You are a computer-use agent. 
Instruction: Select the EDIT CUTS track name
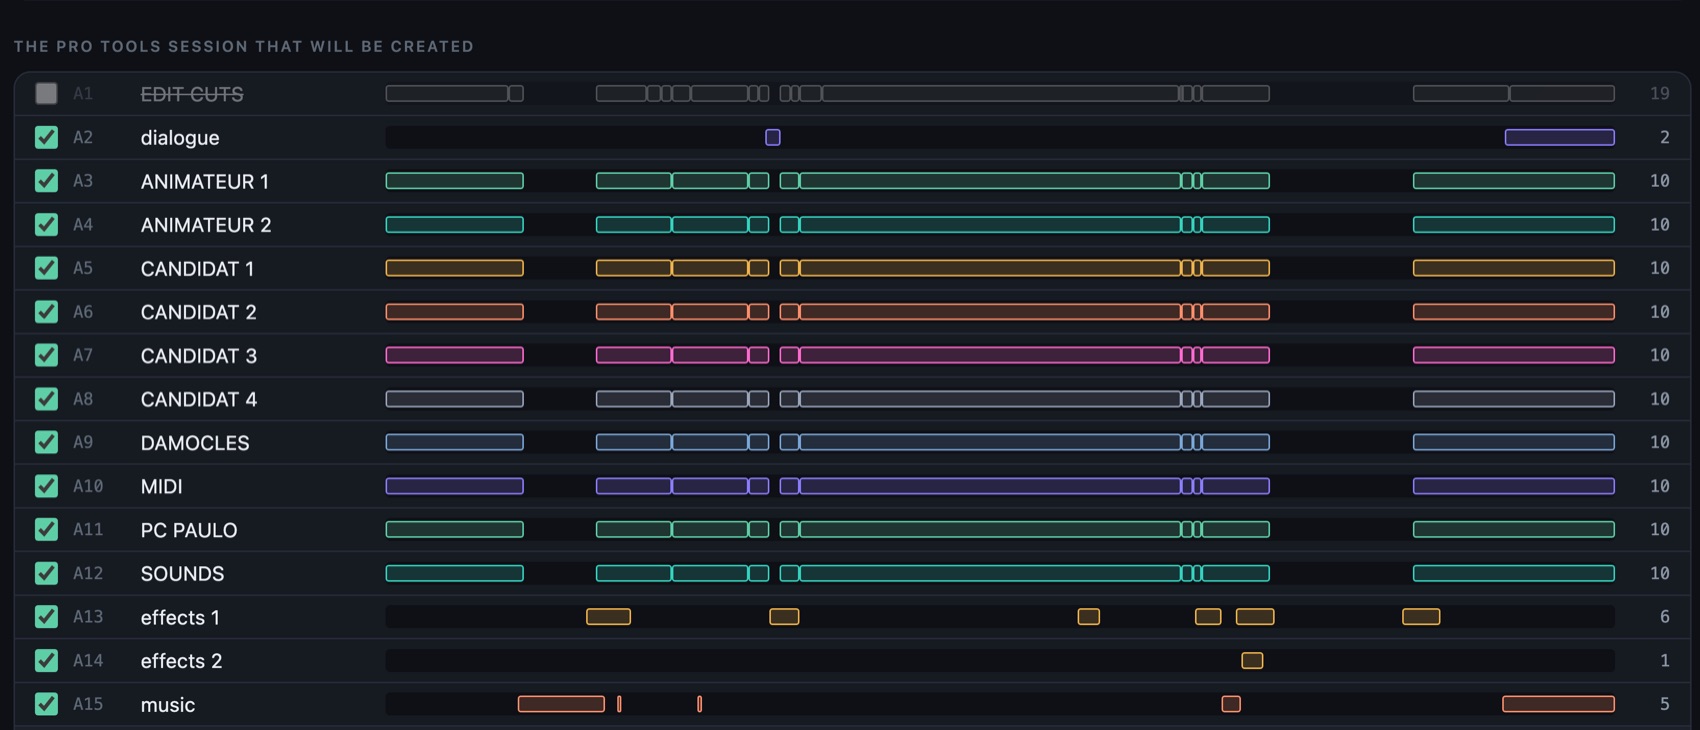[192, 94]
